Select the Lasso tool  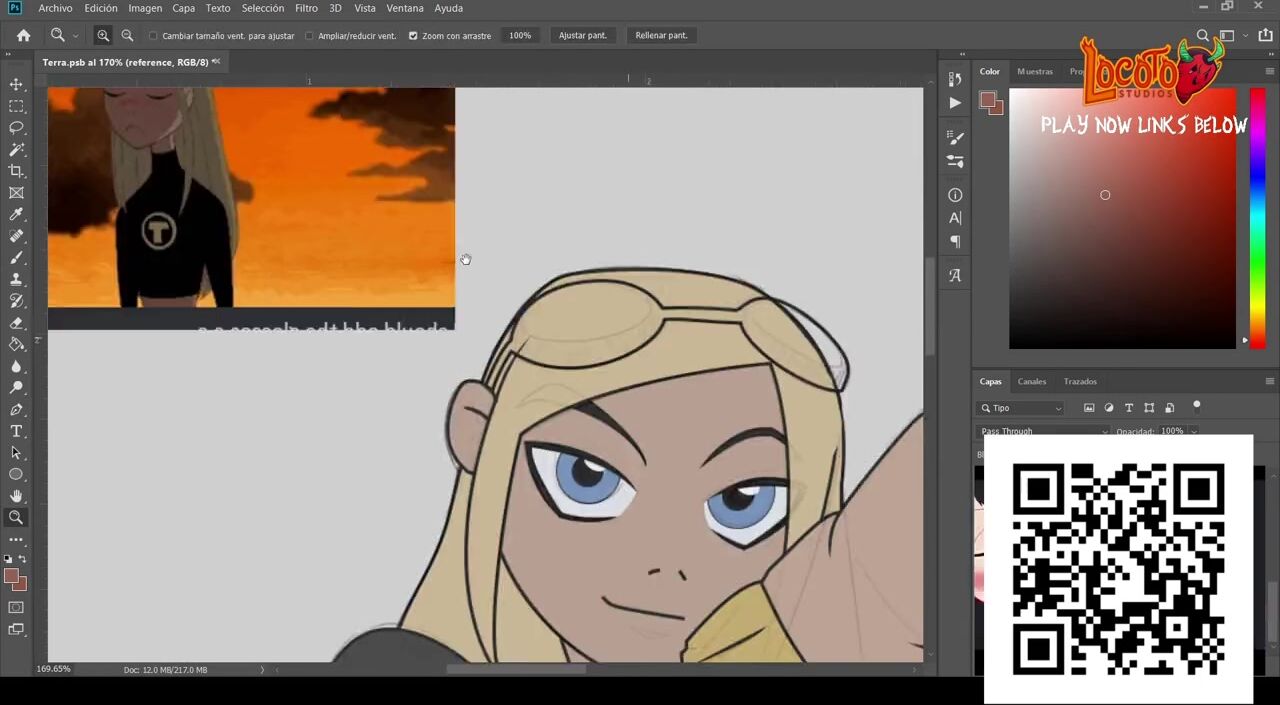(x=16, y=128)
